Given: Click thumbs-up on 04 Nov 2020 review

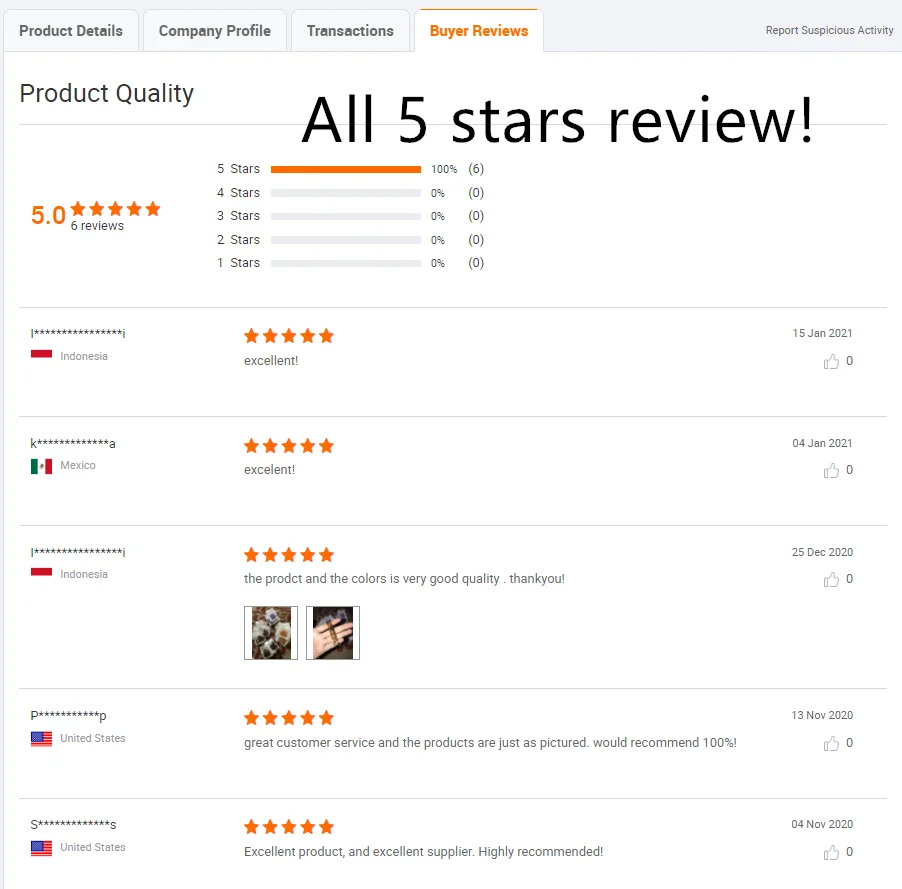Looking at the screenshot, I should [831, 852].
